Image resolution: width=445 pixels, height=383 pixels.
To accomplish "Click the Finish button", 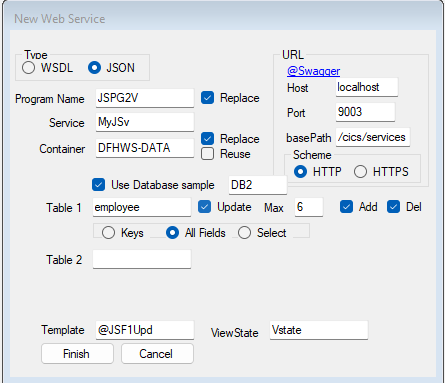I will (77, 354).
